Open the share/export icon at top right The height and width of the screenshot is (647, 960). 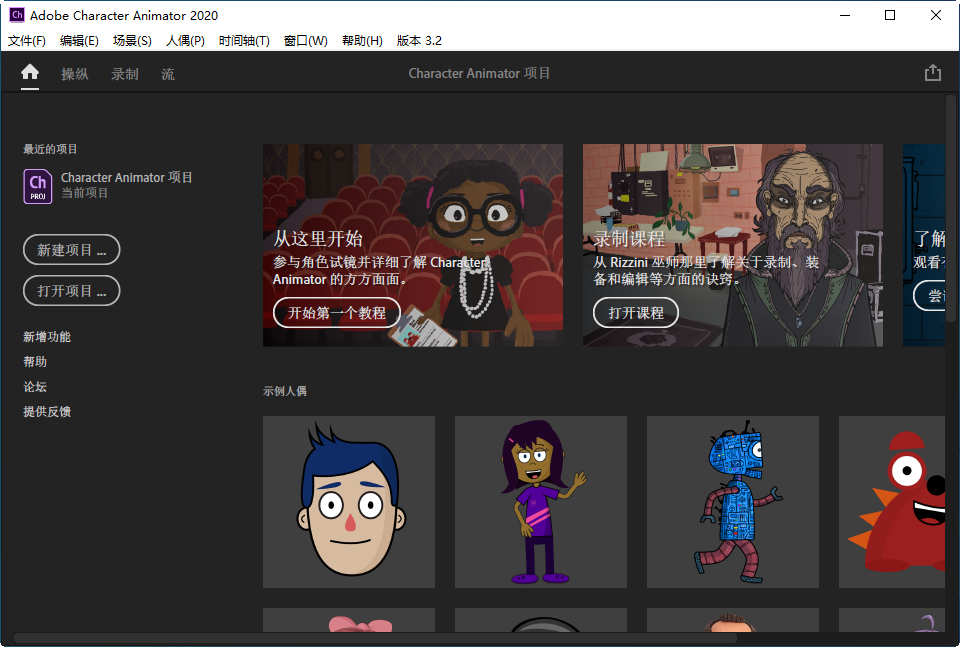[x=933, y=72]
